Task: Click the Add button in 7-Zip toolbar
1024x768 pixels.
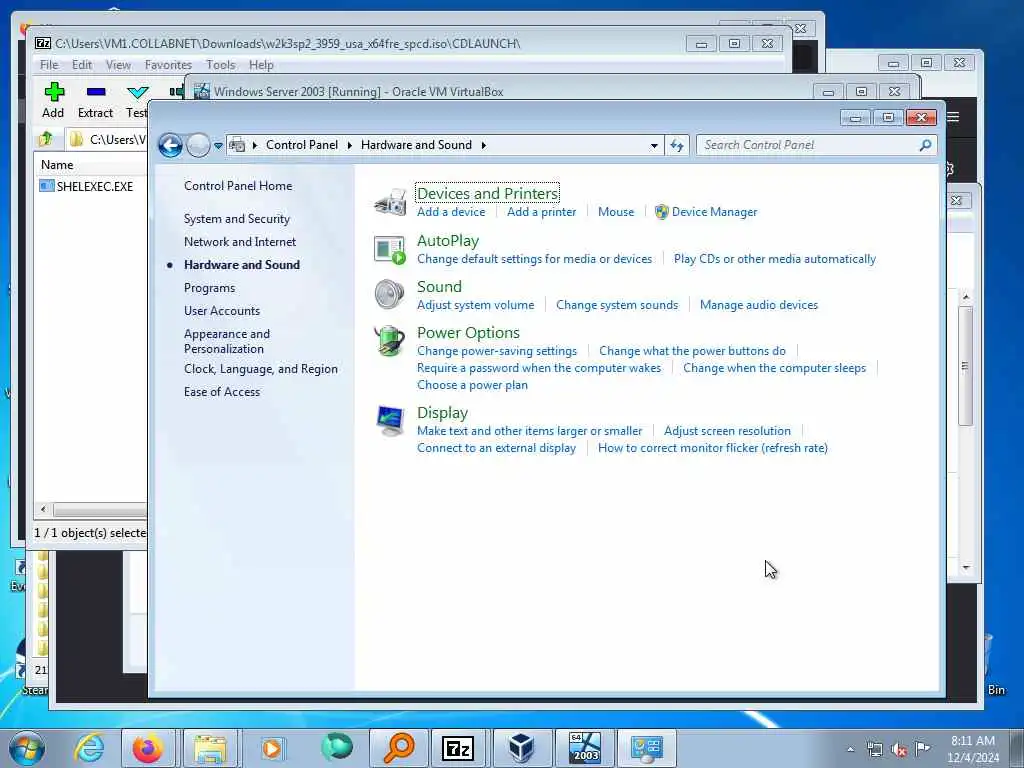Action: 54,100
